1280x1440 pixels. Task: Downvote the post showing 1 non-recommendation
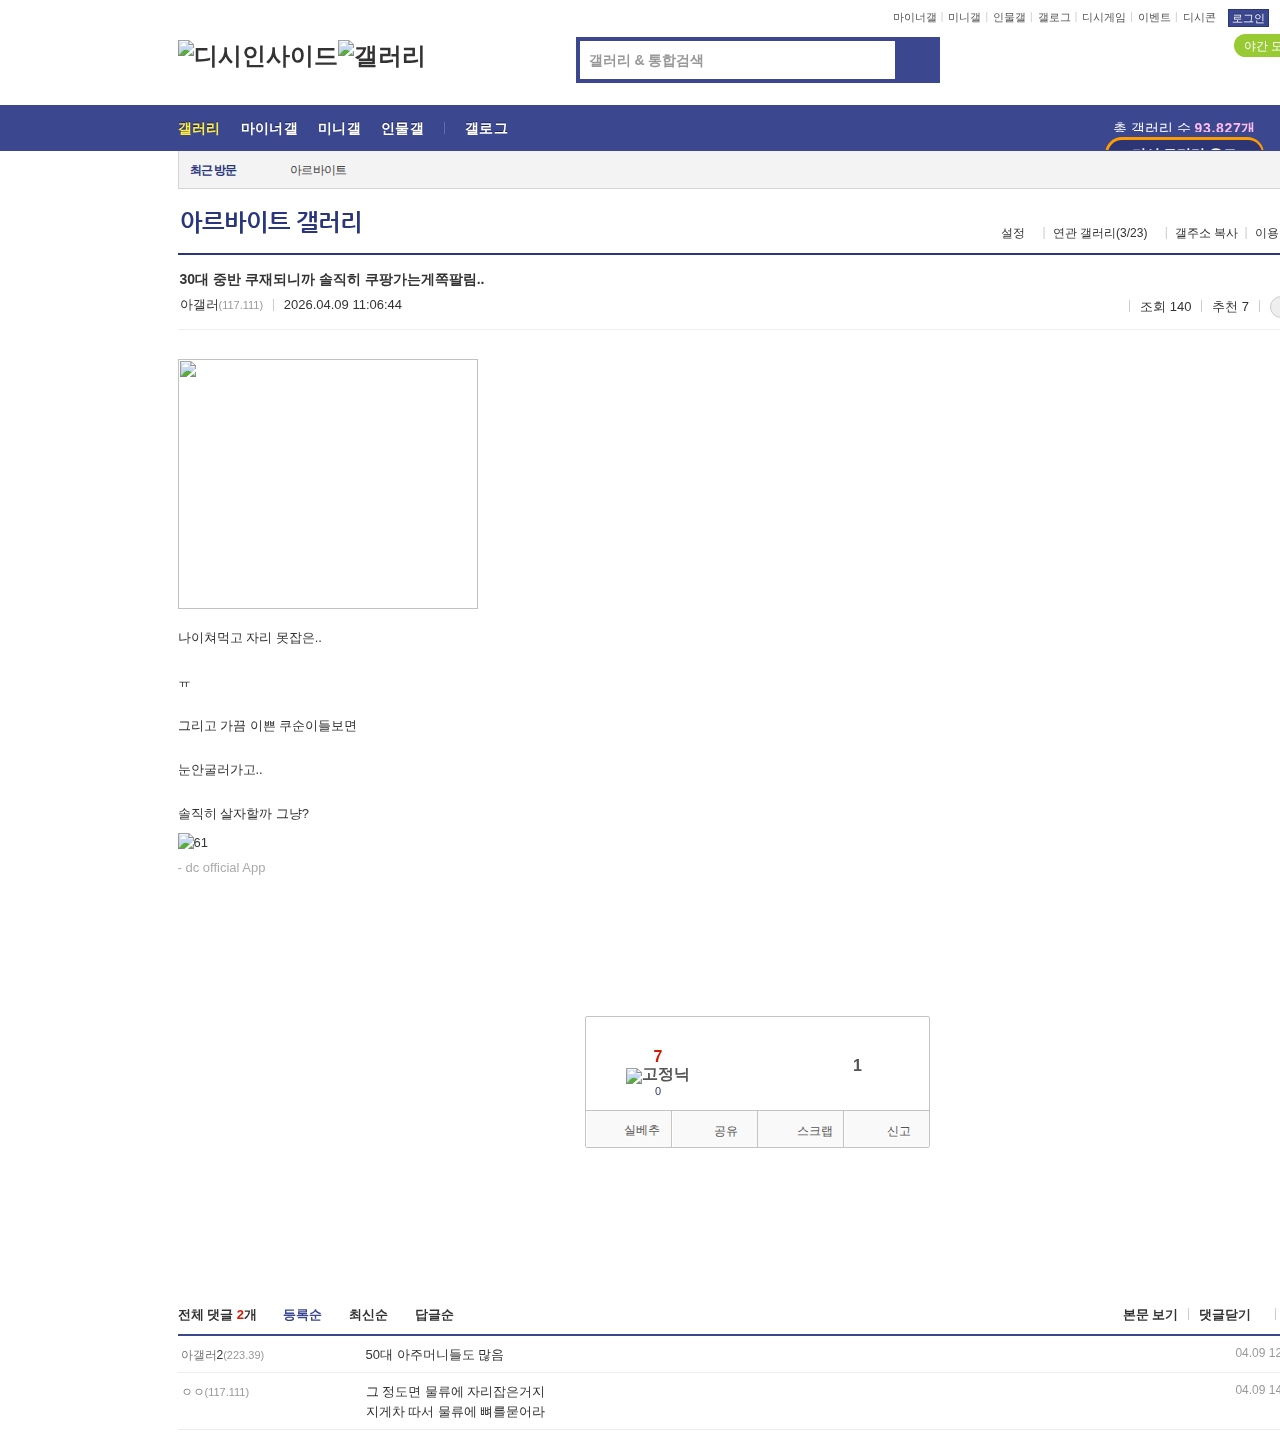click(x=857, y=1066)
